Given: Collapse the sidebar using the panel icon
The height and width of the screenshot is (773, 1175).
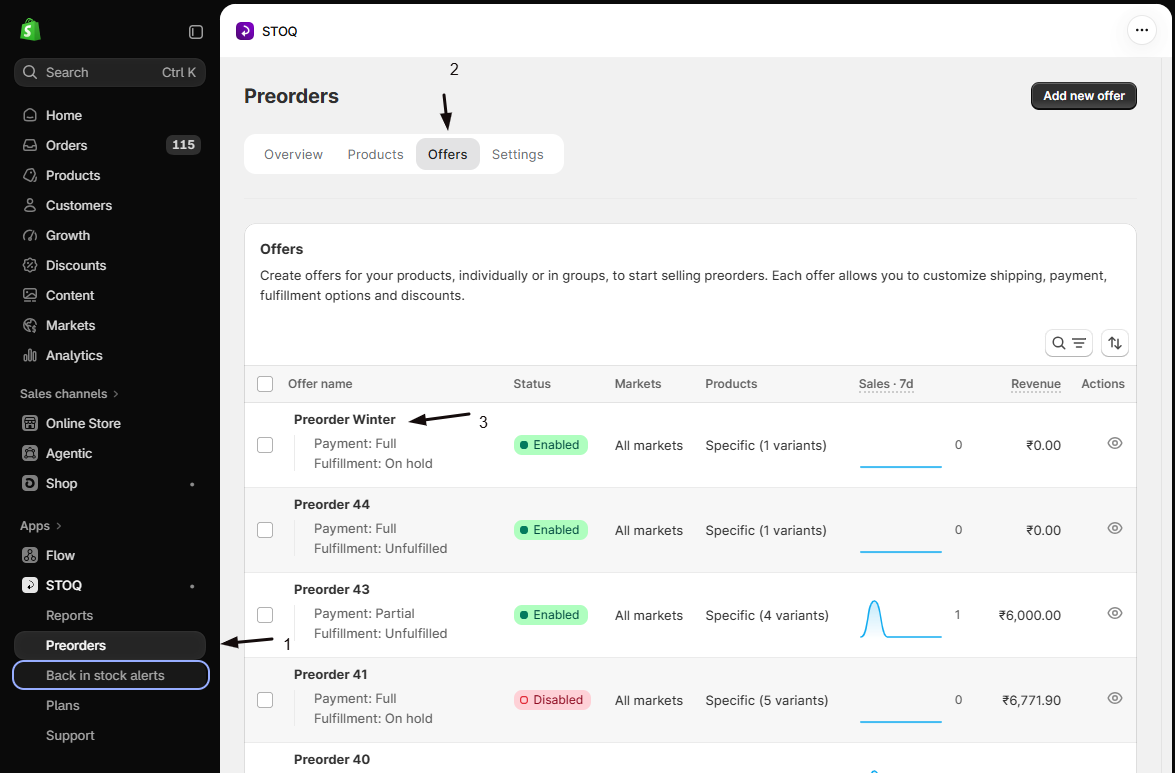Looking at the screenshot, I should click(196, 31).
